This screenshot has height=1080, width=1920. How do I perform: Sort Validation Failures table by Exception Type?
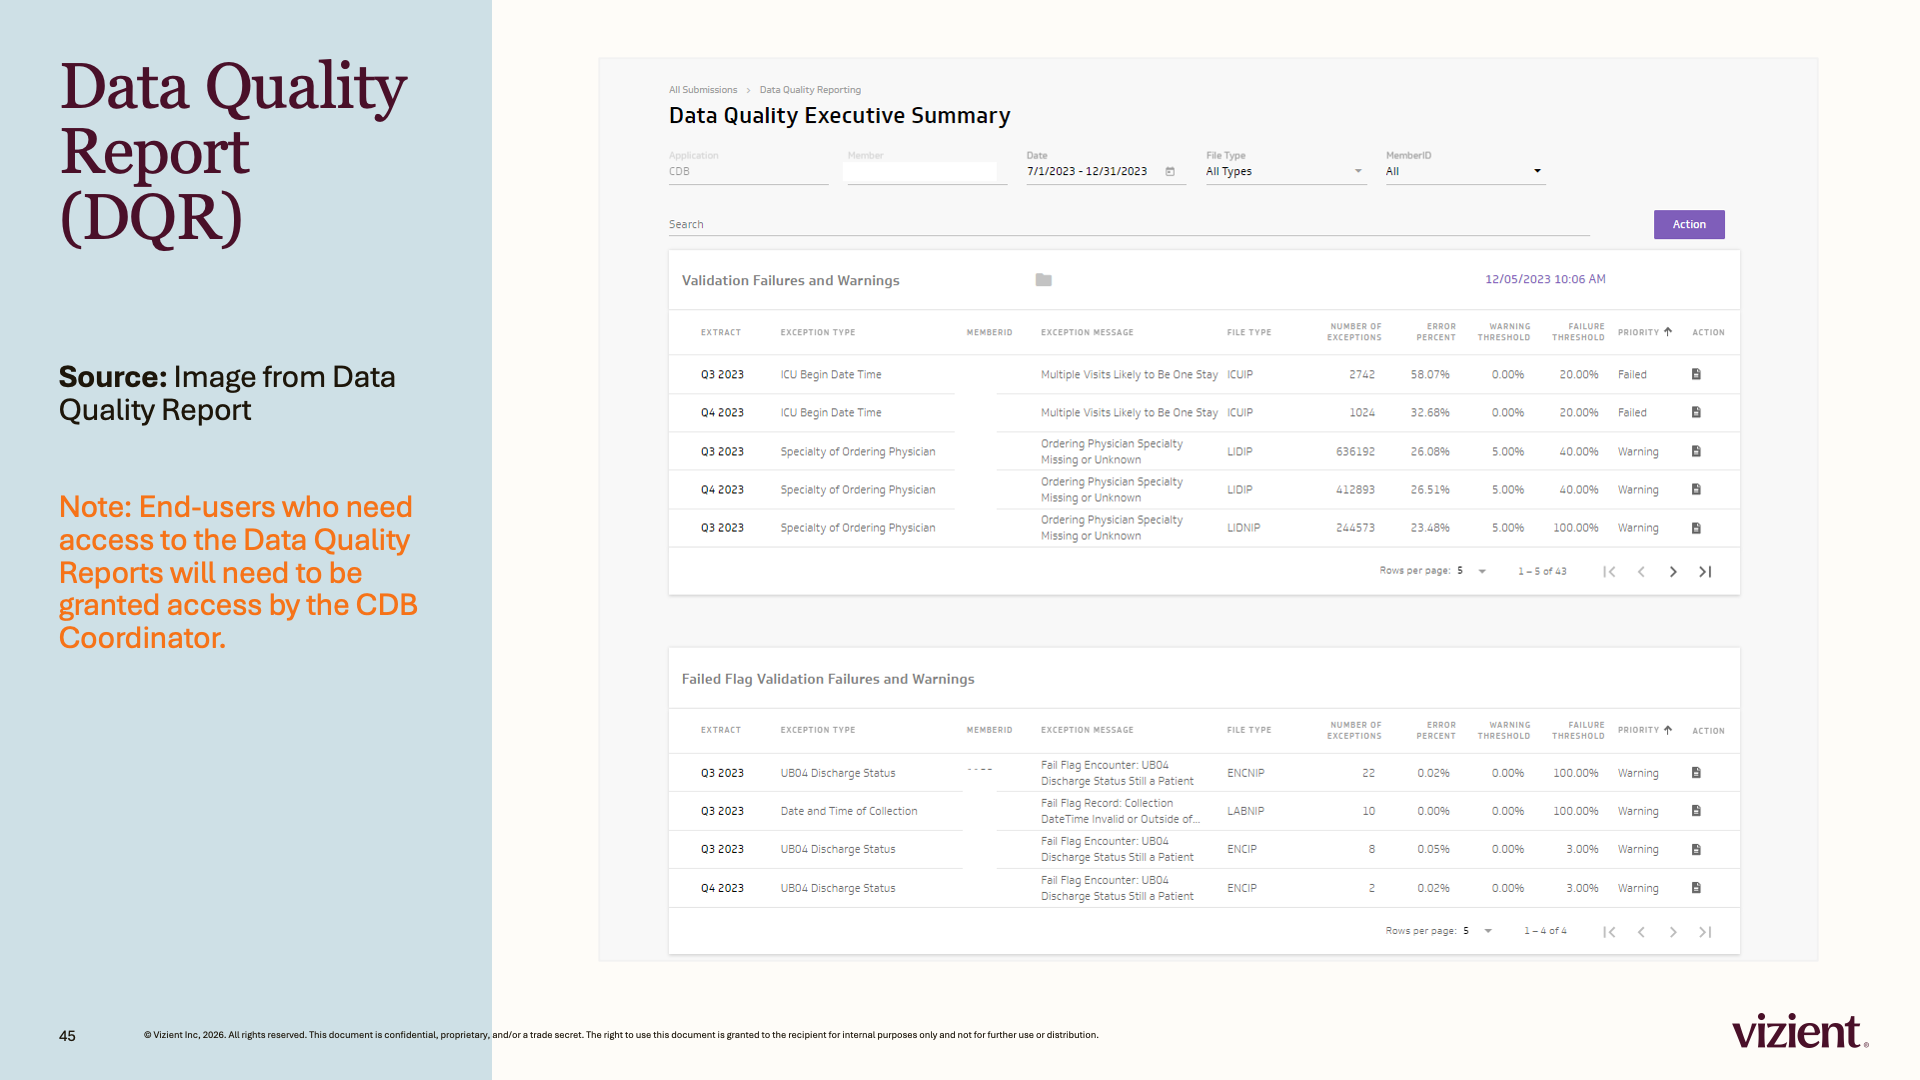coord(818,333)
